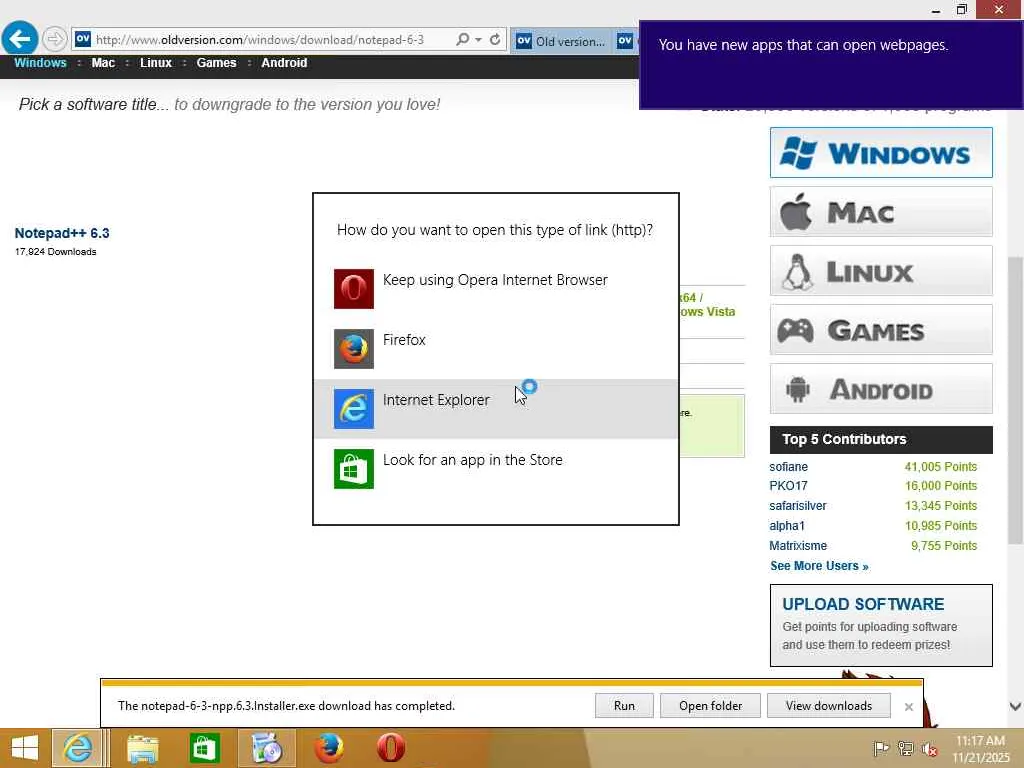The width and height of the screenshot is (1024, 768).
Task: Open the Windows category in site menu
Action: tap(40, 63)
